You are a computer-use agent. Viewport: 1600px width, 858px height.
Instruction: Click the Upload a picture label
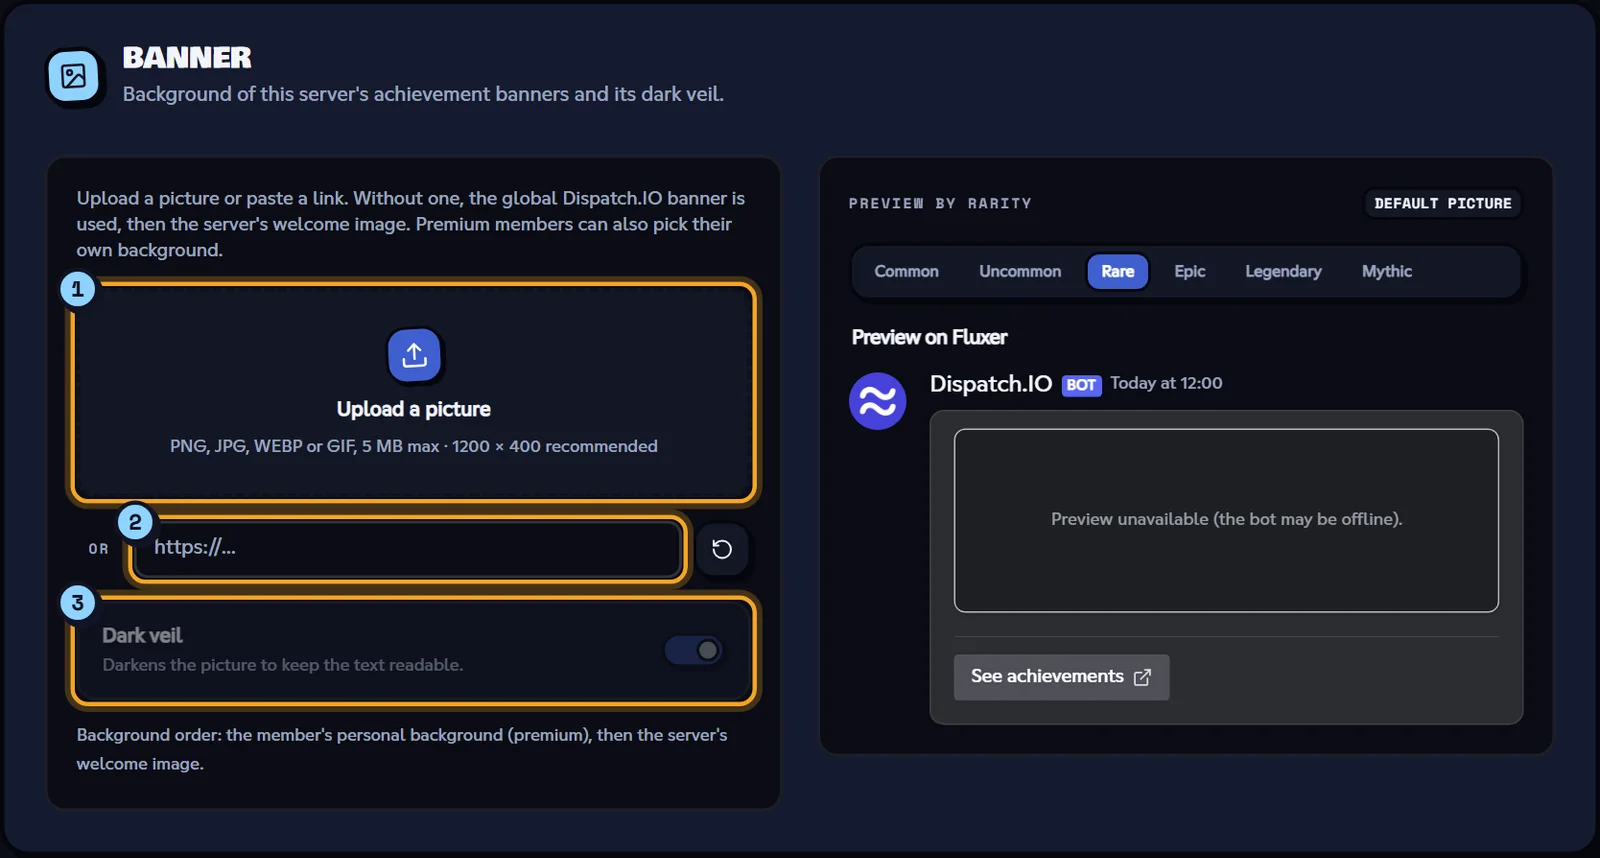(x=414, y=409)
